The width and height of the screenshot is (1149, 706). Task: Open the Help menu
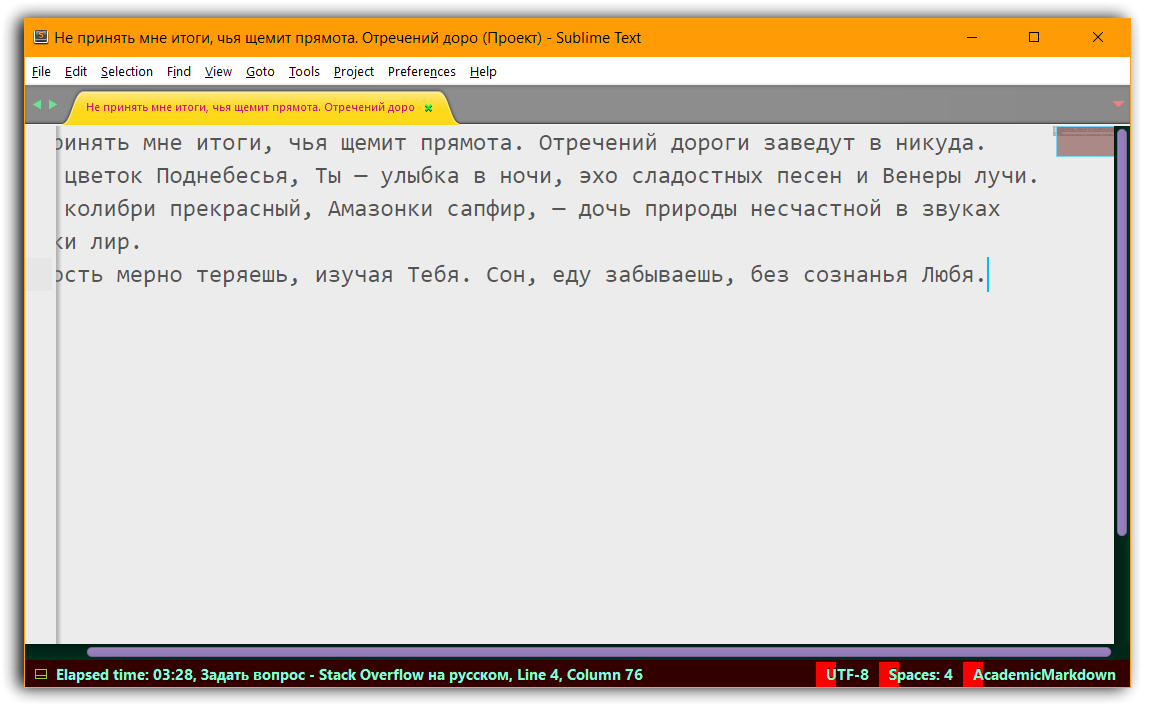[483, 72]
